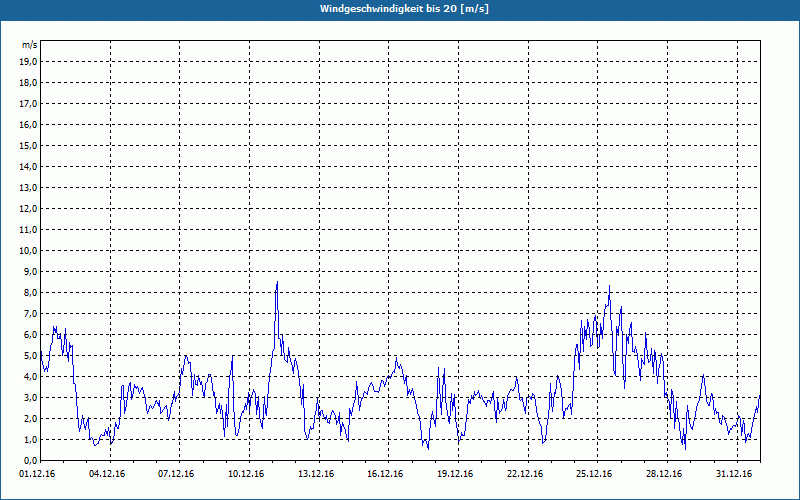Click the 0,0 y-axis label

click(x=30, y=460)
